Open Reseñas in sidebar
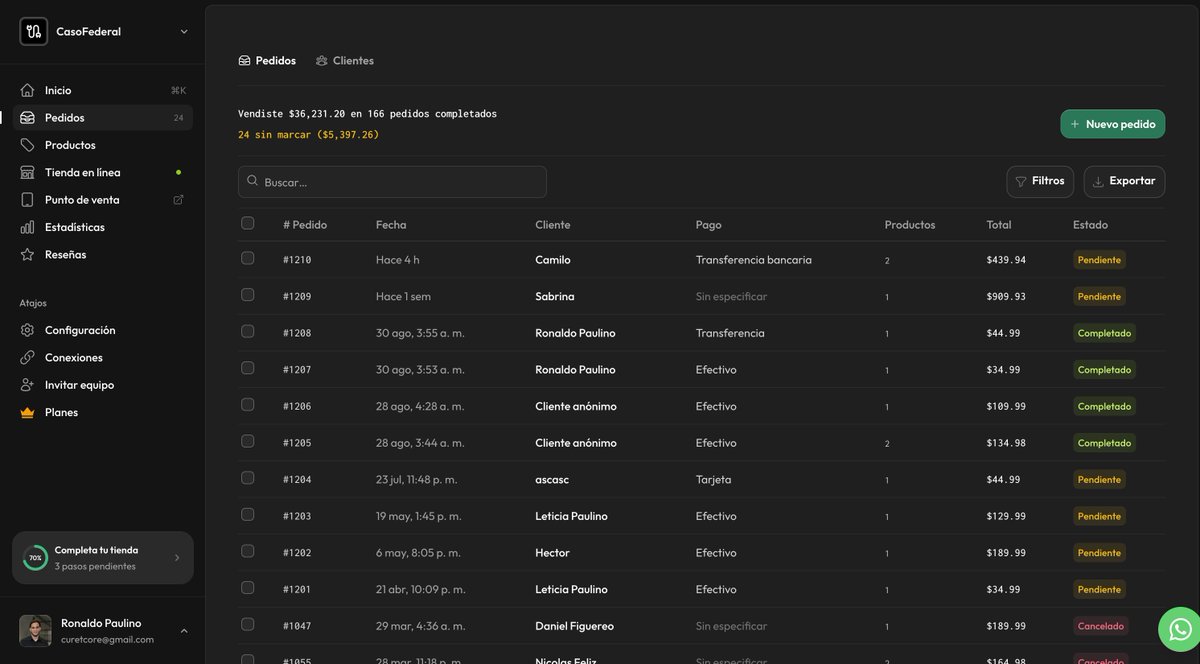Image resolution: width=1200 pixels, height=664 pixels. (x=102, y=254)
